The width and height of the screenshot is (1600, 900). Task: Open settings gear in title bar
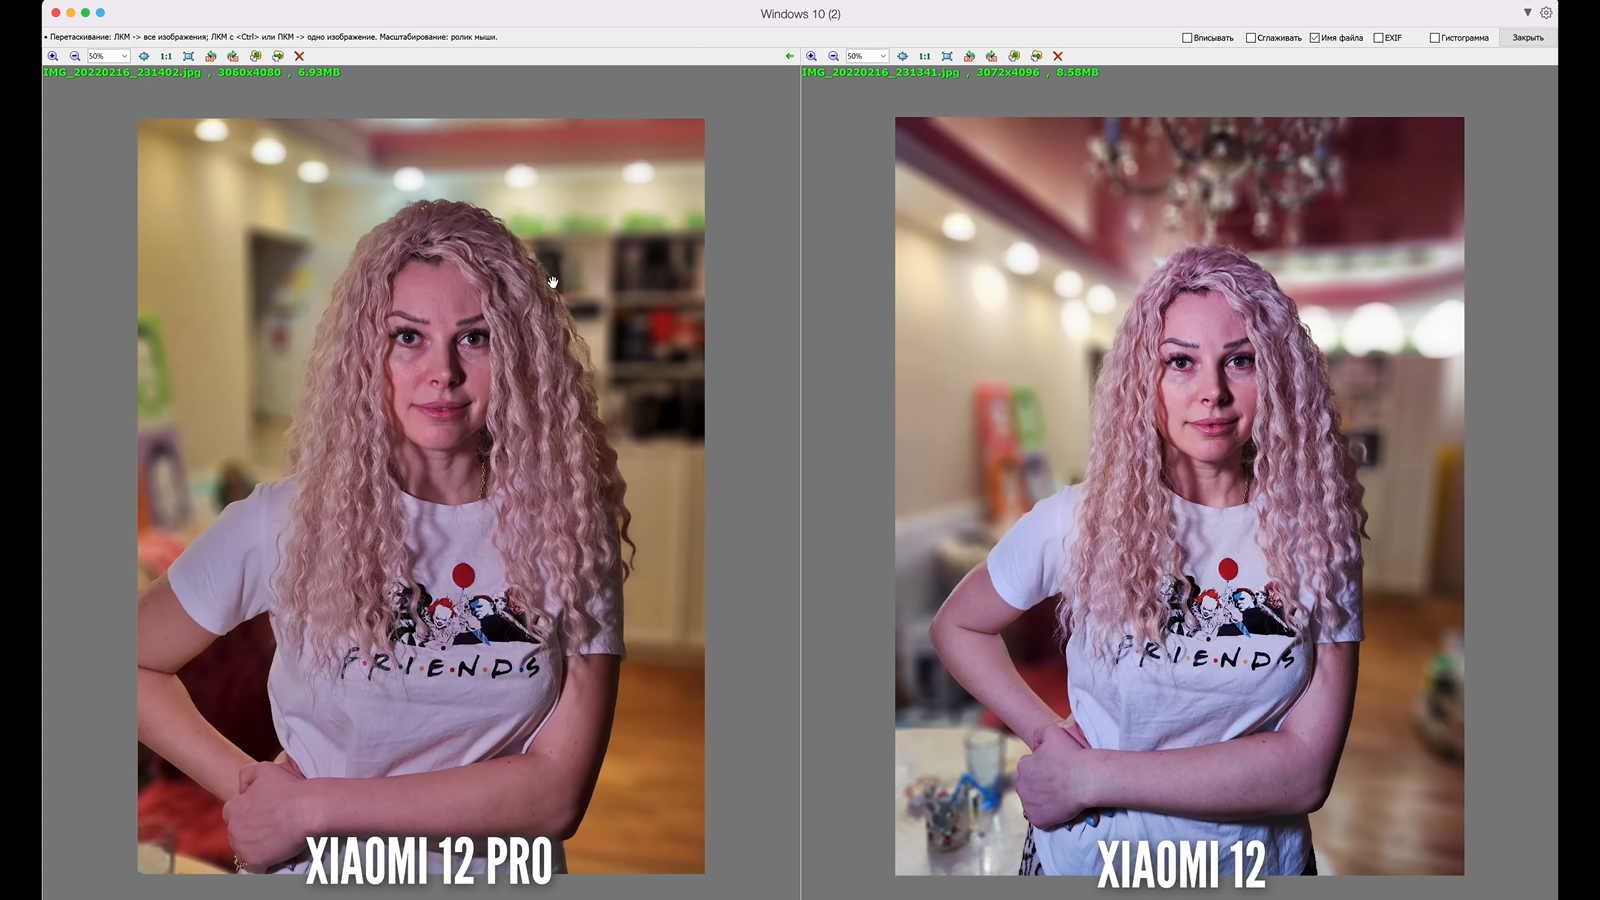(x=1546, y=13)
